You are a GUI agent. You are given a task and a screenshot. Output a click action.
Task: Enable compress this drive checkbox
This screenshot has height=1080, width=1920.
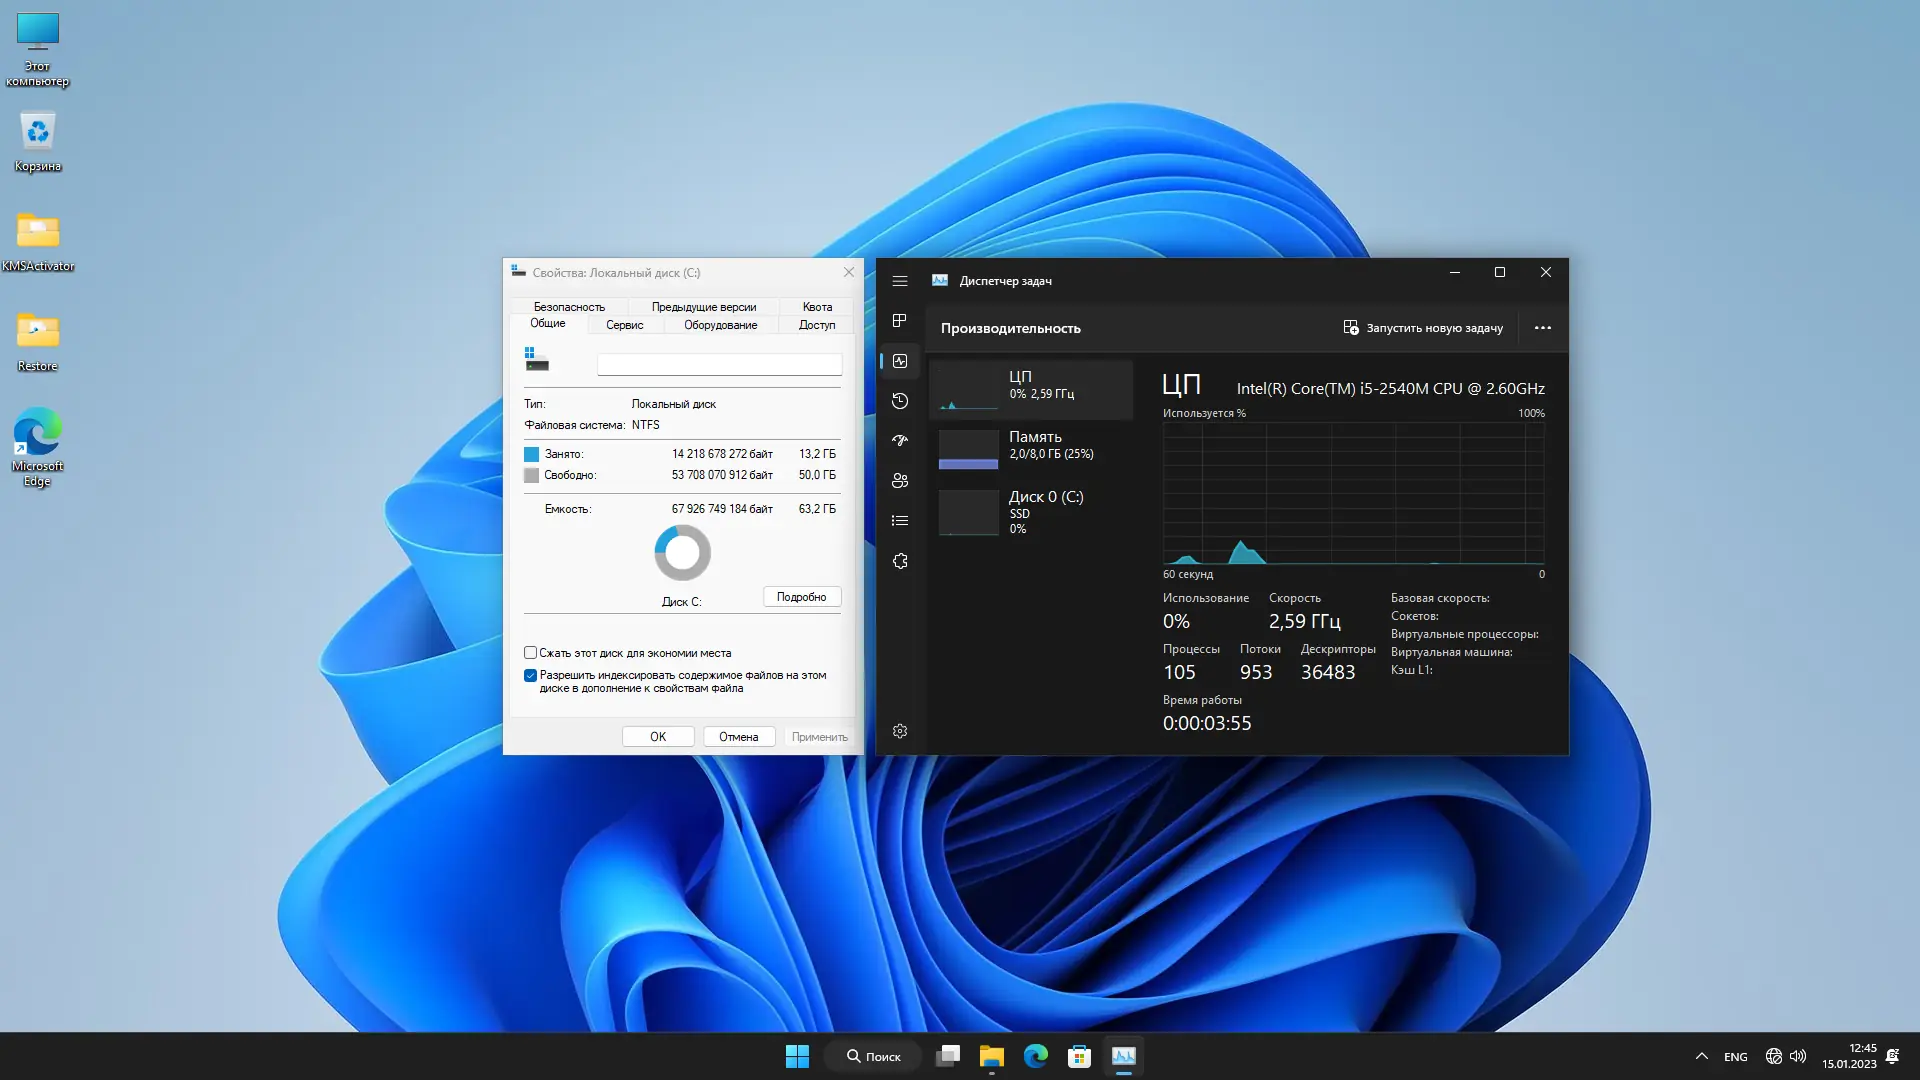pyautogui.click(x=531, y=653)
